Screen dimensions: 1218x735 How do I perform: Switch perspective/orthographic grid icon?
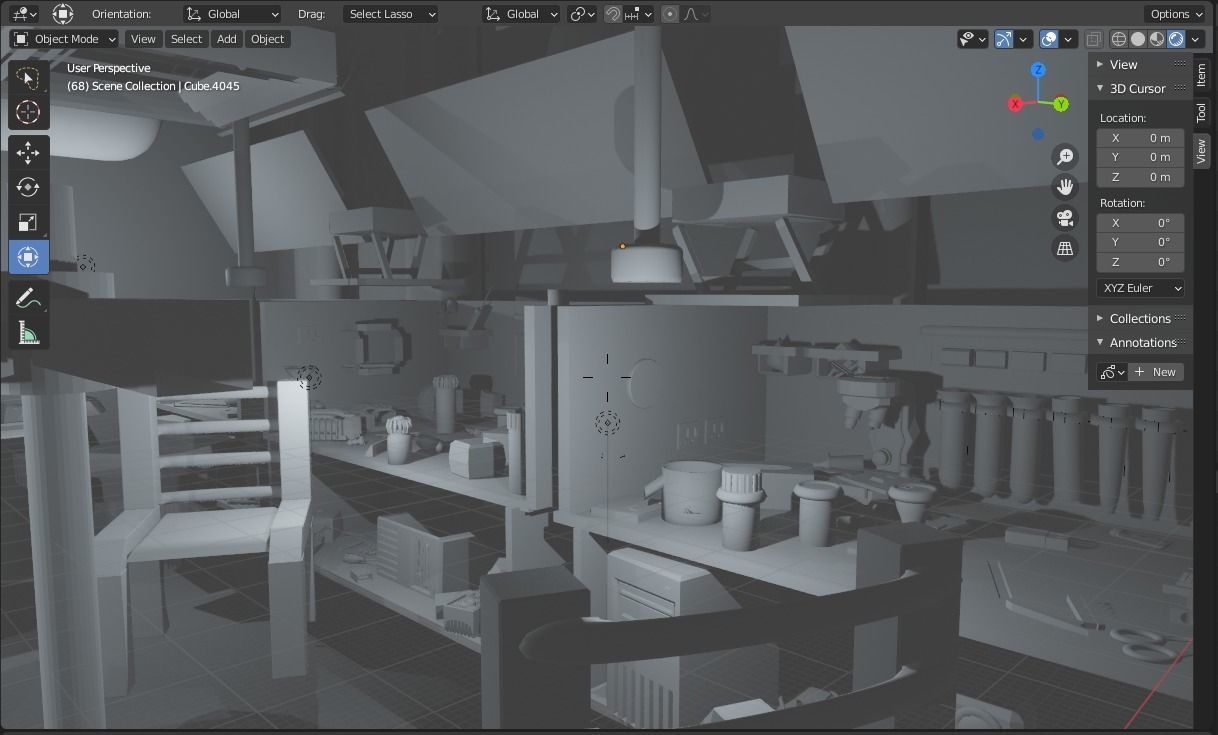1065,248
